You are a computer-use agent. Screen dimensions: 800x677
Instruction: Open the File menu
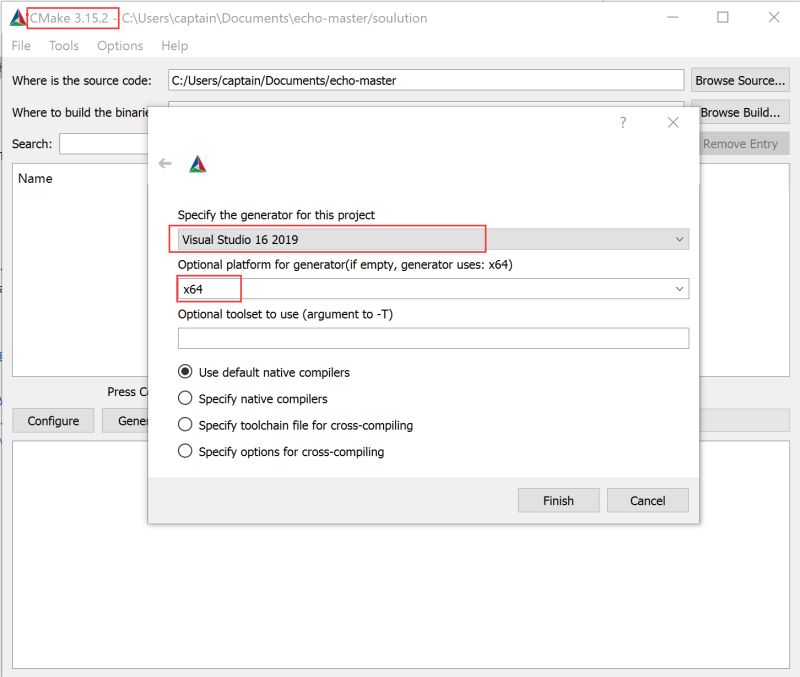21,46
